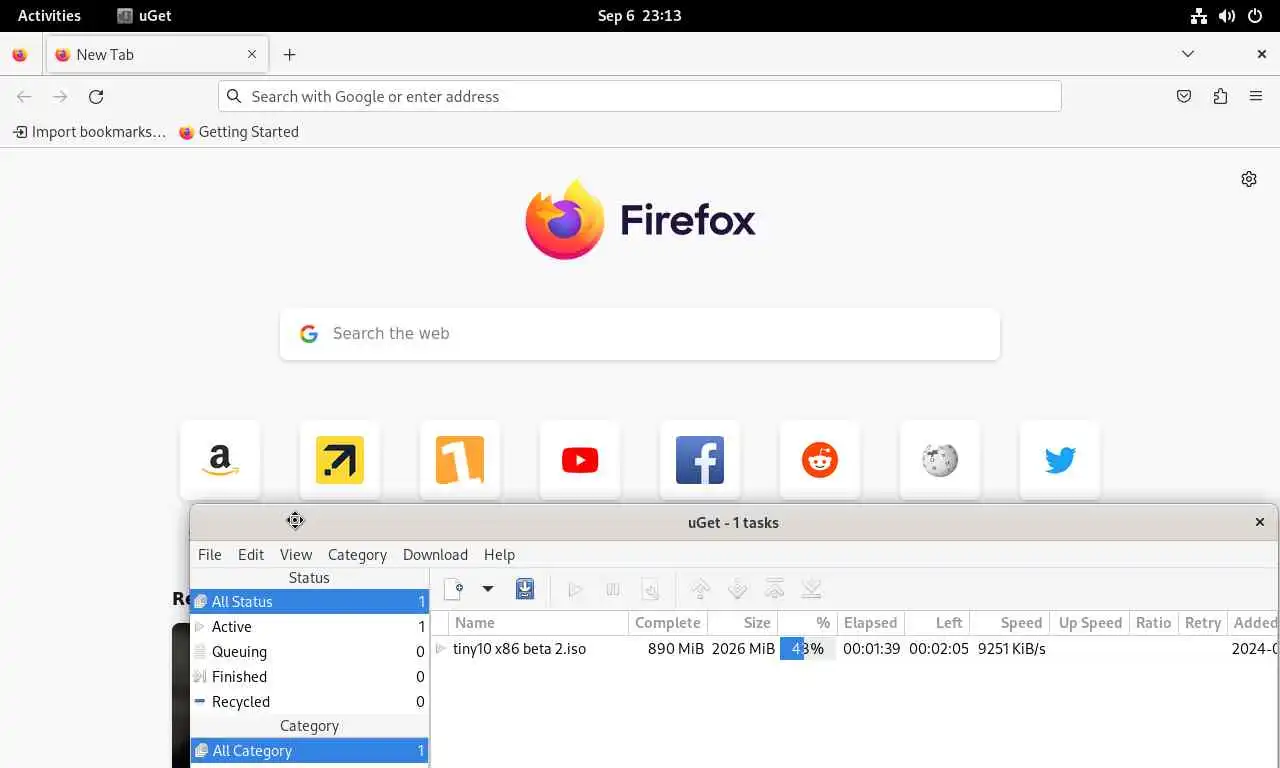
Task: Click the Firefox address bar
Action: 640,96
